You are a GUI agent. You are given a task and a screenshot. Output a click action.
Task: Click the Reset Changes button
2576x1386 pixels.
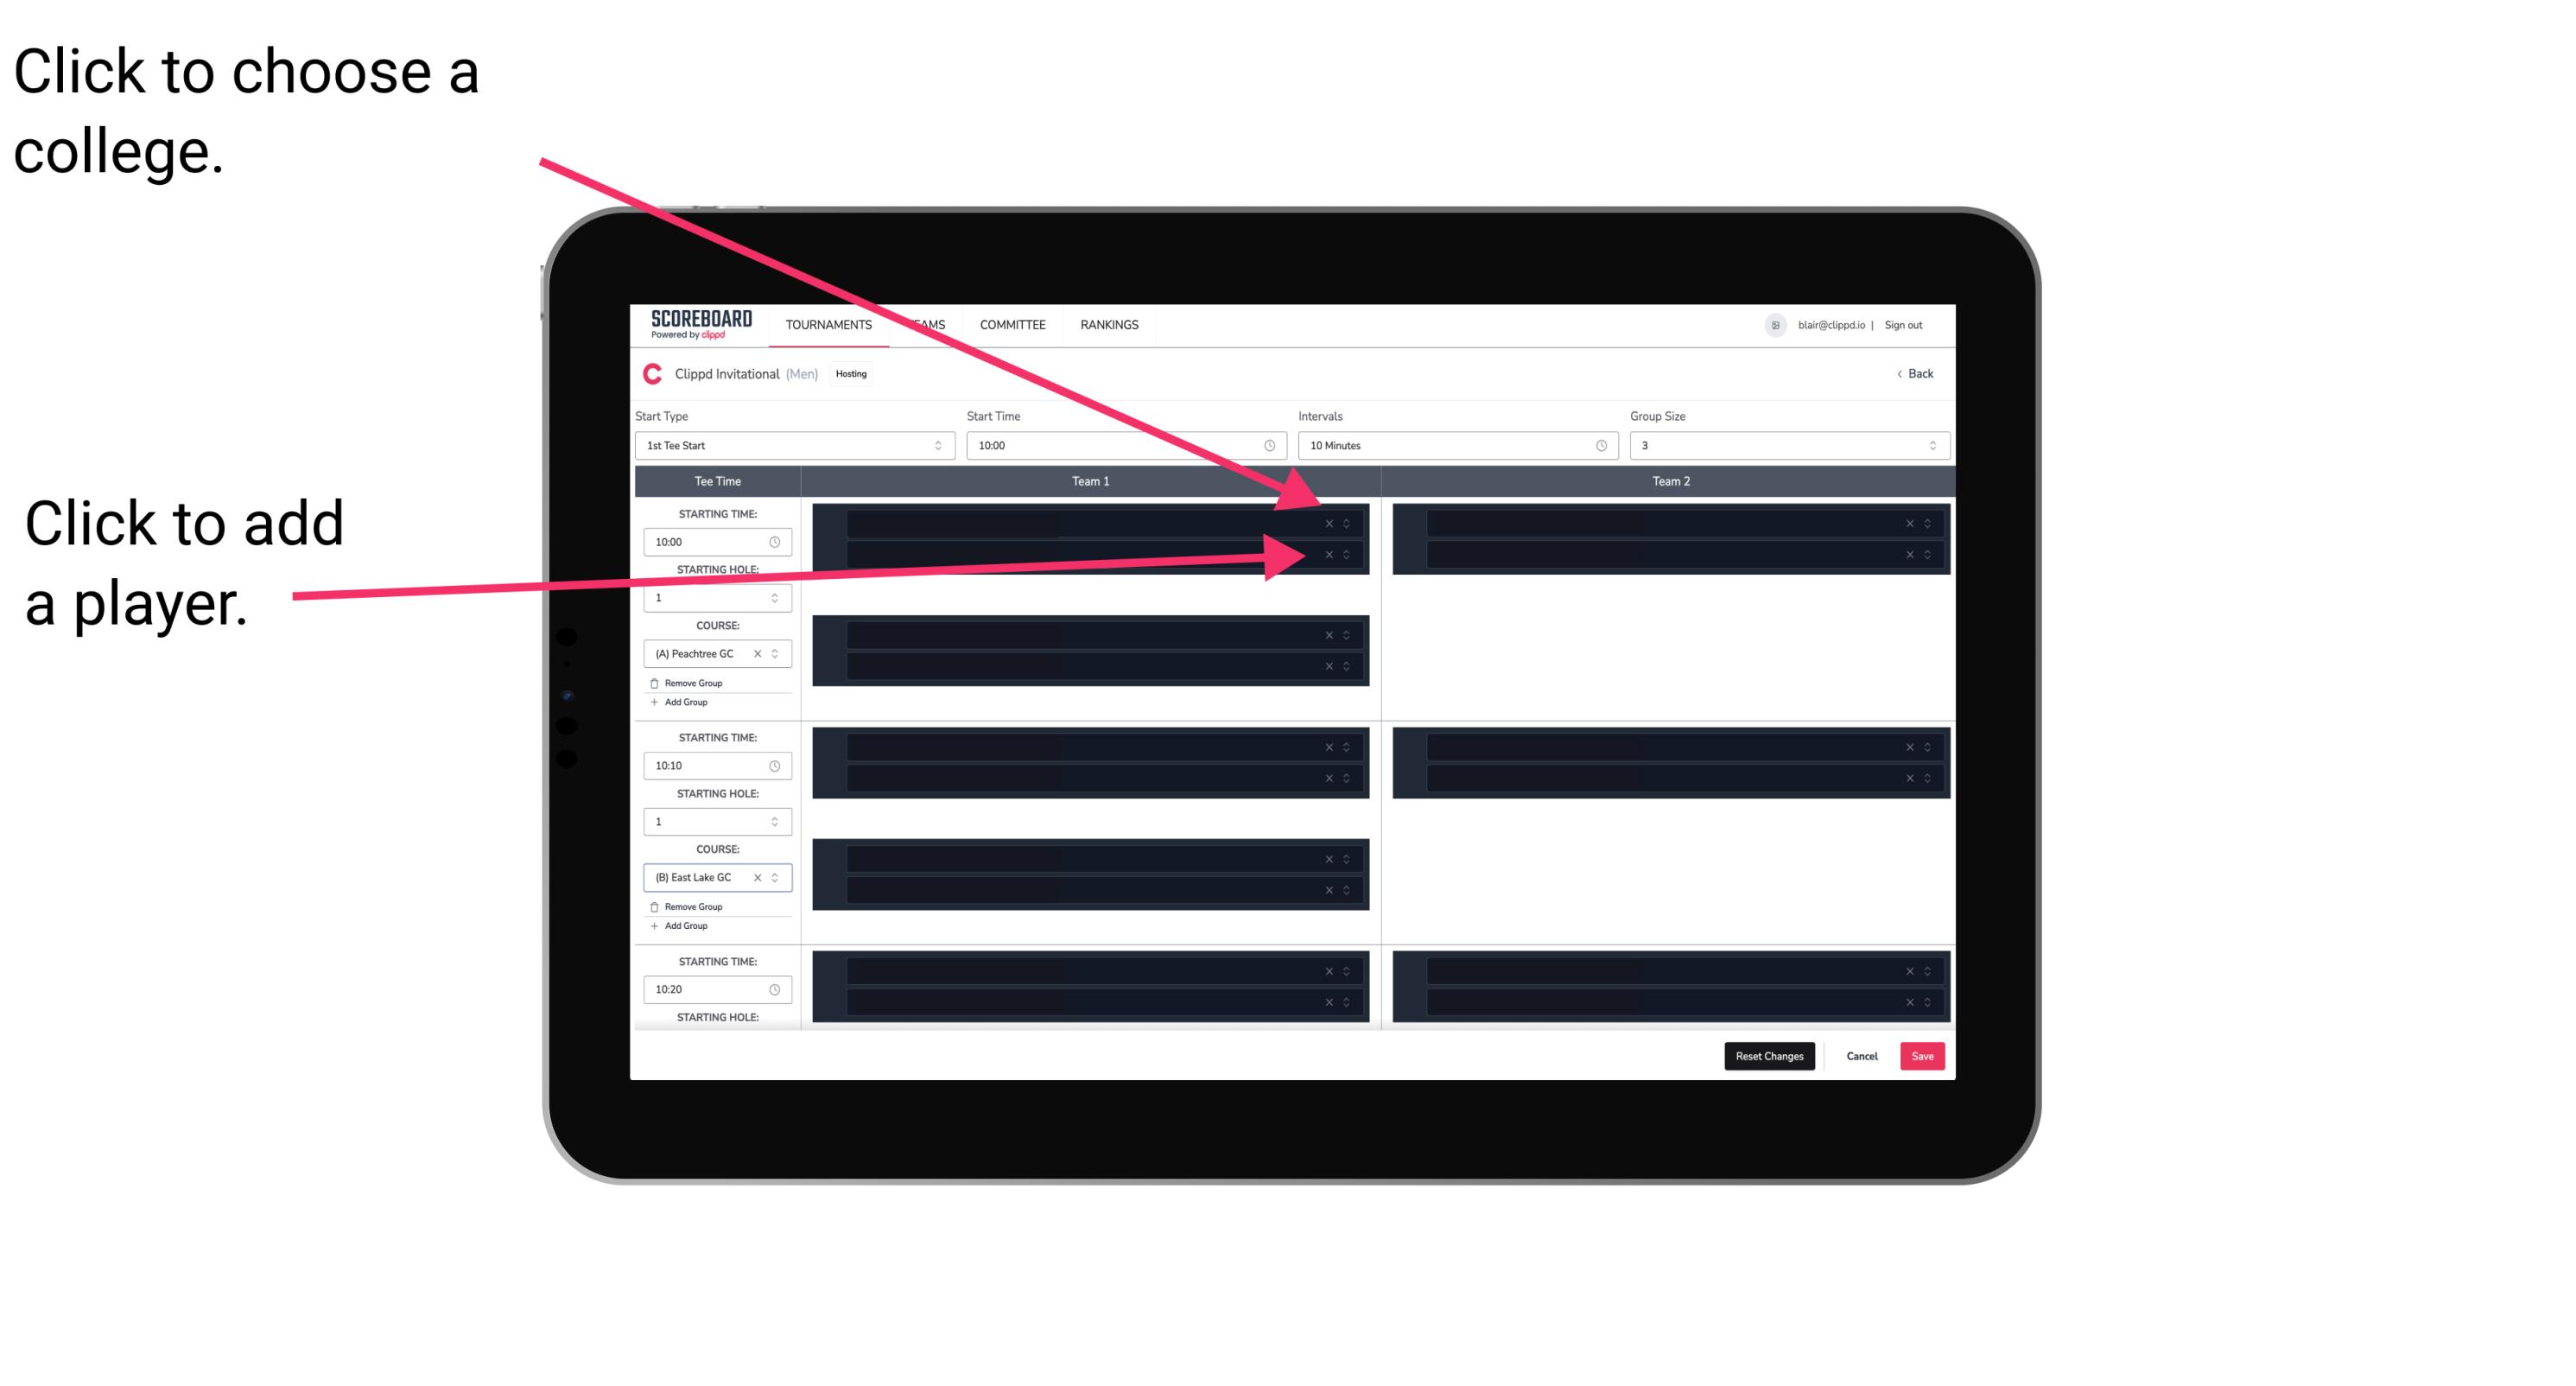coord(1769,1055)
